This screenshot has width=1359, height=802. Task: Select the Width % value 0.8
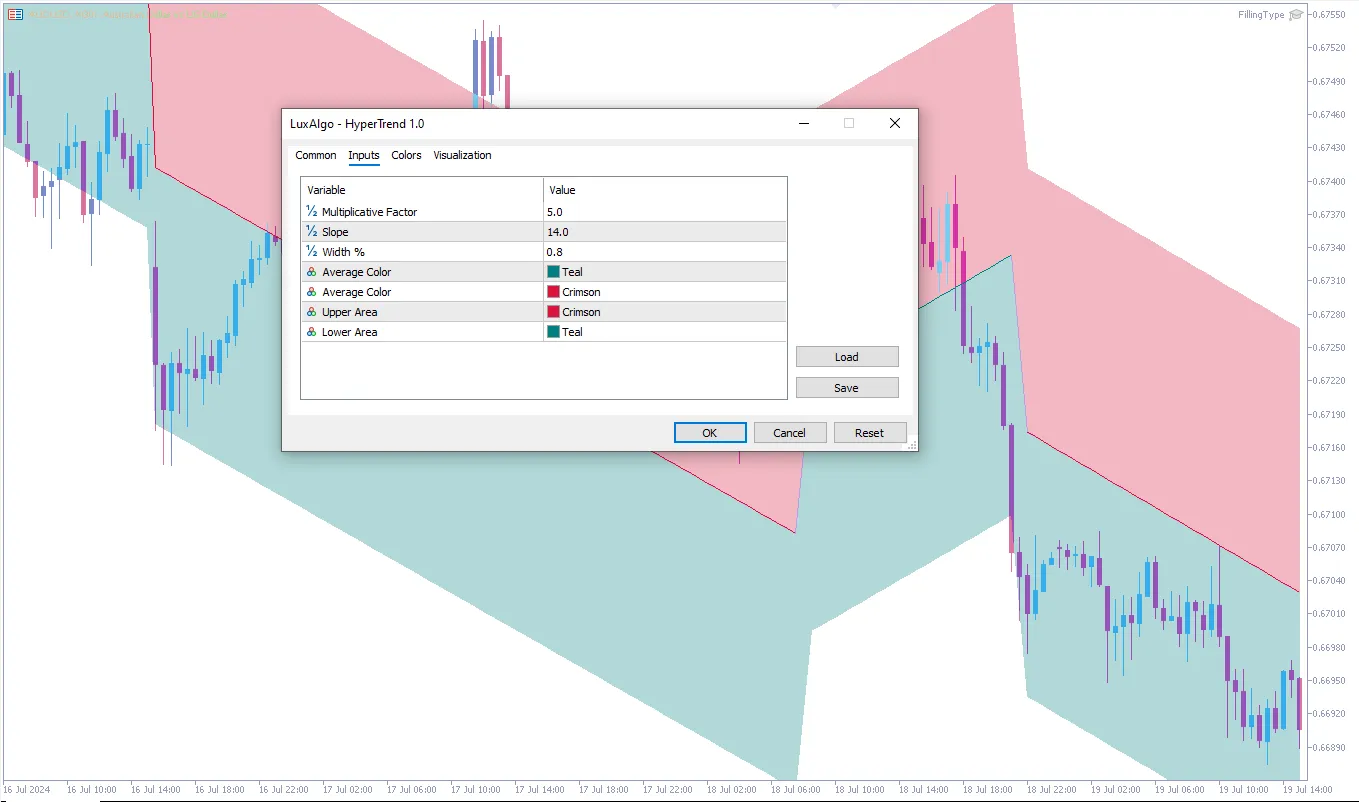tap(555, 252)
